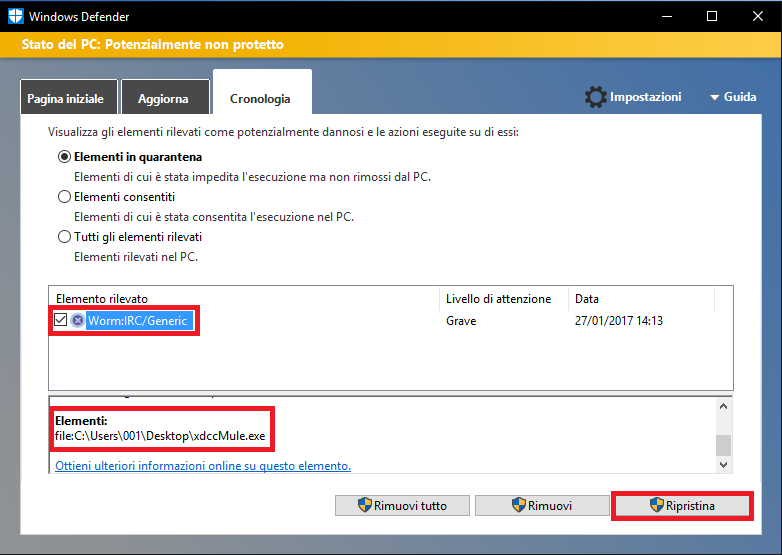Click shield icon on Rimuovi button
The height and width of the screenshot is (555, 782).
[x=518, y=506]
